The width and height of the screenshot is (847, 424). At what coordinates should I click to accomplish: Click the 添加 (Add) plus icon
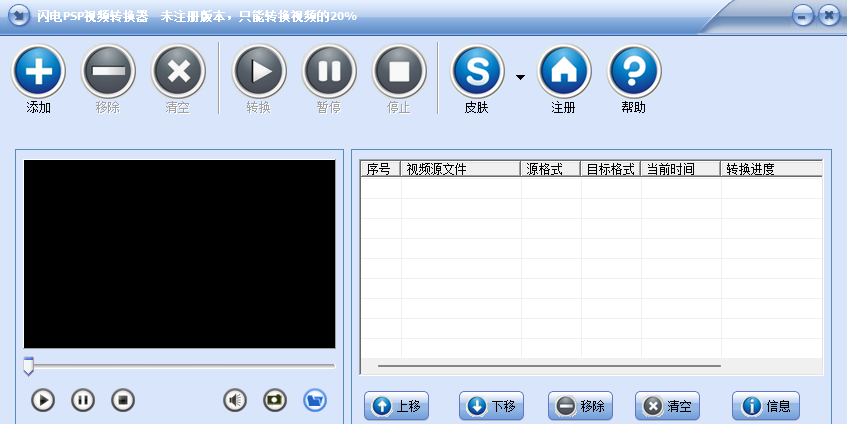click(38, 71)
